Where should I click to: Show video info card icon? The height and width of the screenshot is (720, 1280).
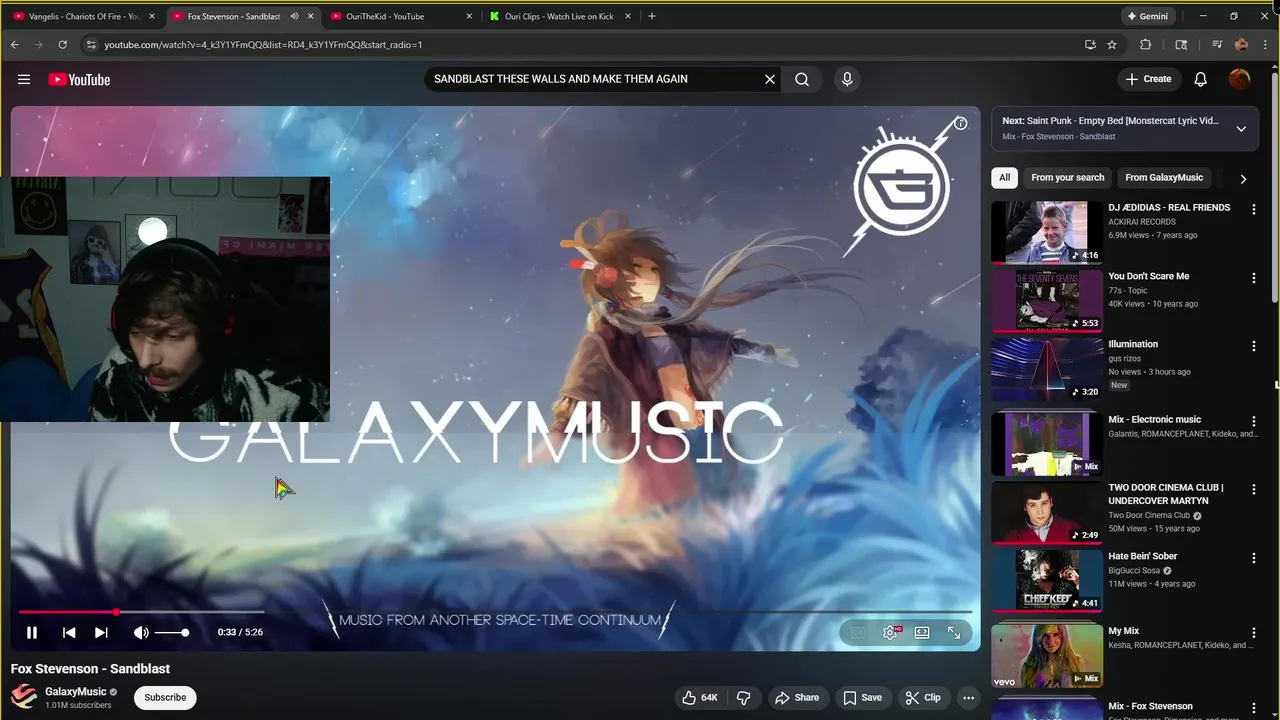coord(960,123)
